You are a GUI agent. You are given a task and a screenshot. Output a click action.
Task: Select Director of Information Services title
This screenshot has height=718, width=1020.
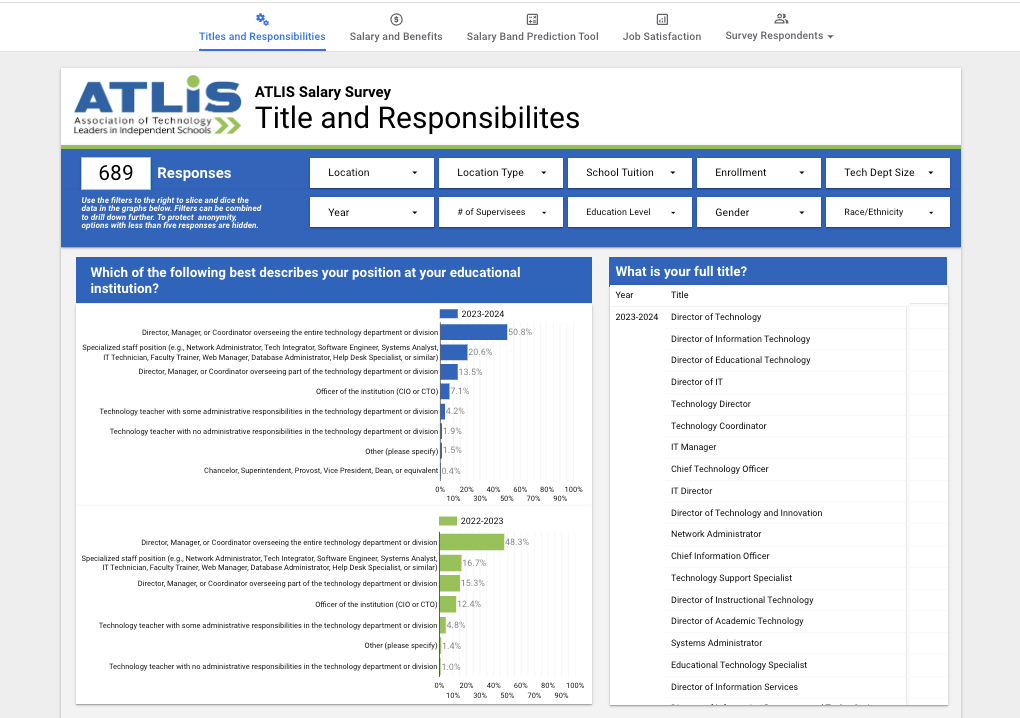click(734, 687)
